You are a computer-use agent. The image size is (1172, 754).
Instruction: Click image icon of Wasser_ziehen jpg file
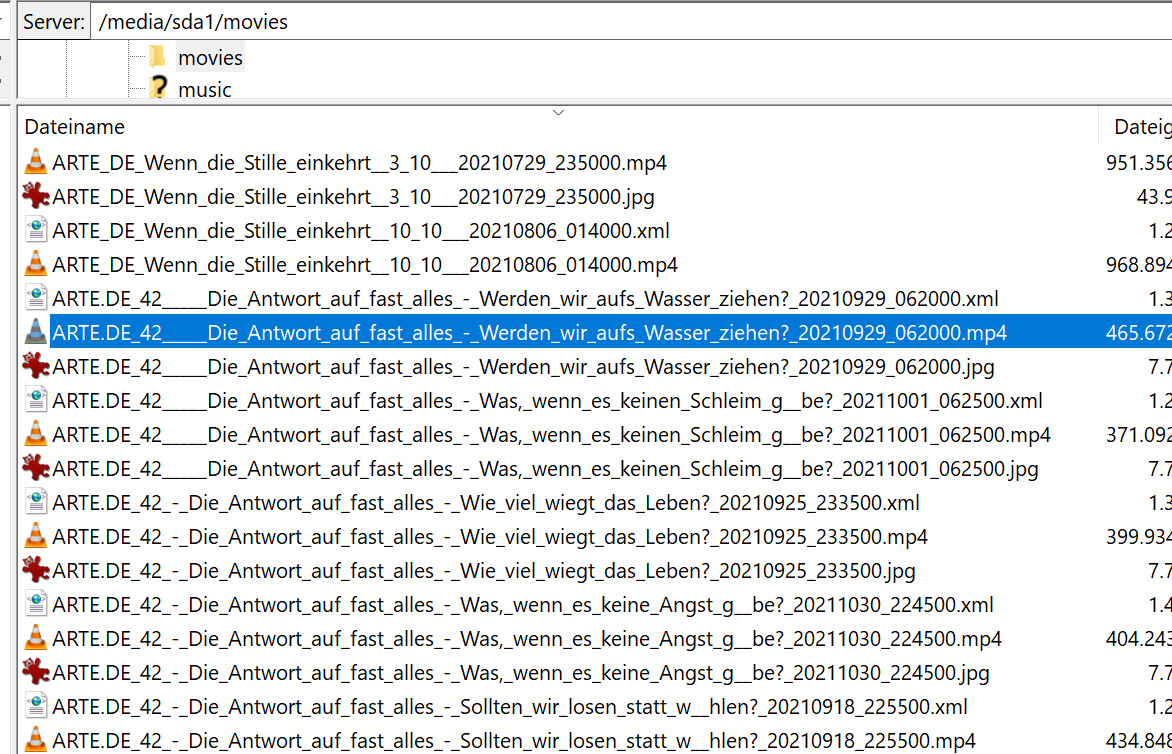[x=36, y=366]
